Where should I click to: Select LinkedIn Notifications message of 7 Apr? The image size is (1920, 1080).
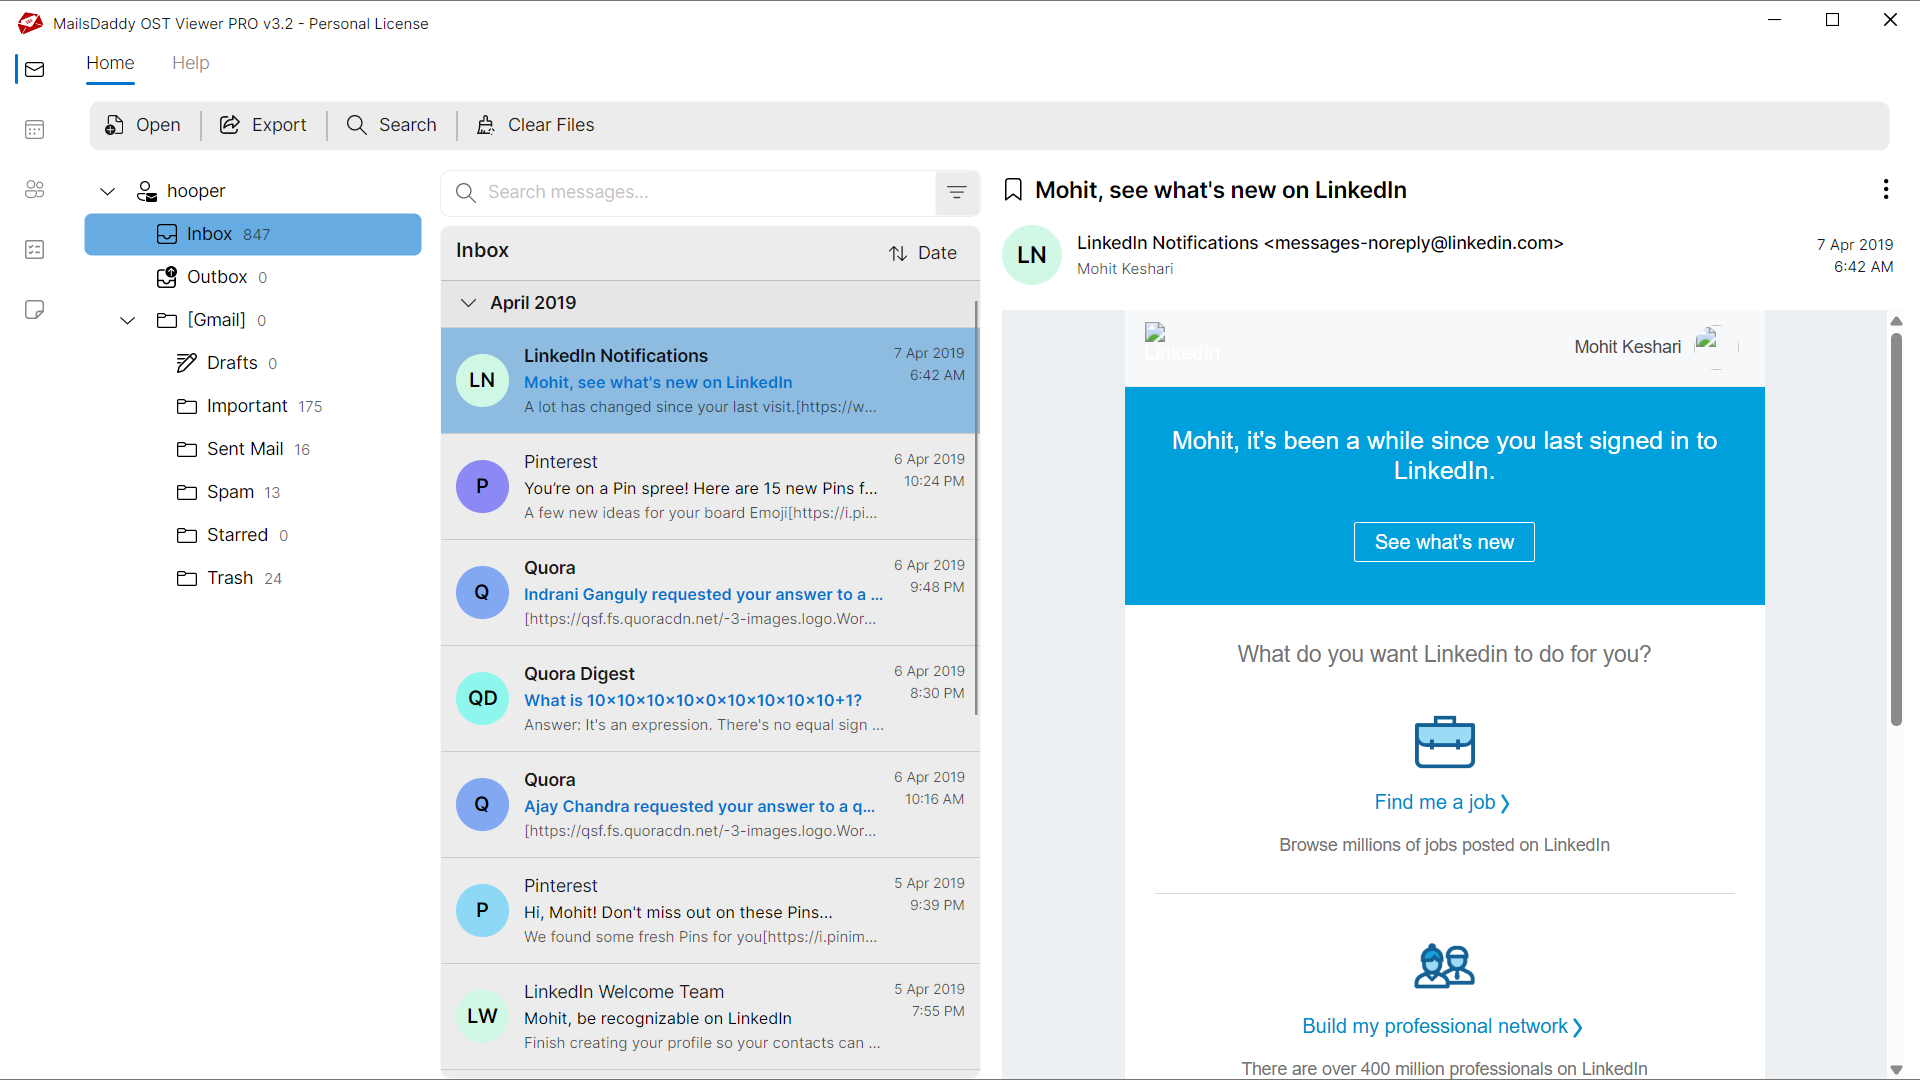point(708,381)
